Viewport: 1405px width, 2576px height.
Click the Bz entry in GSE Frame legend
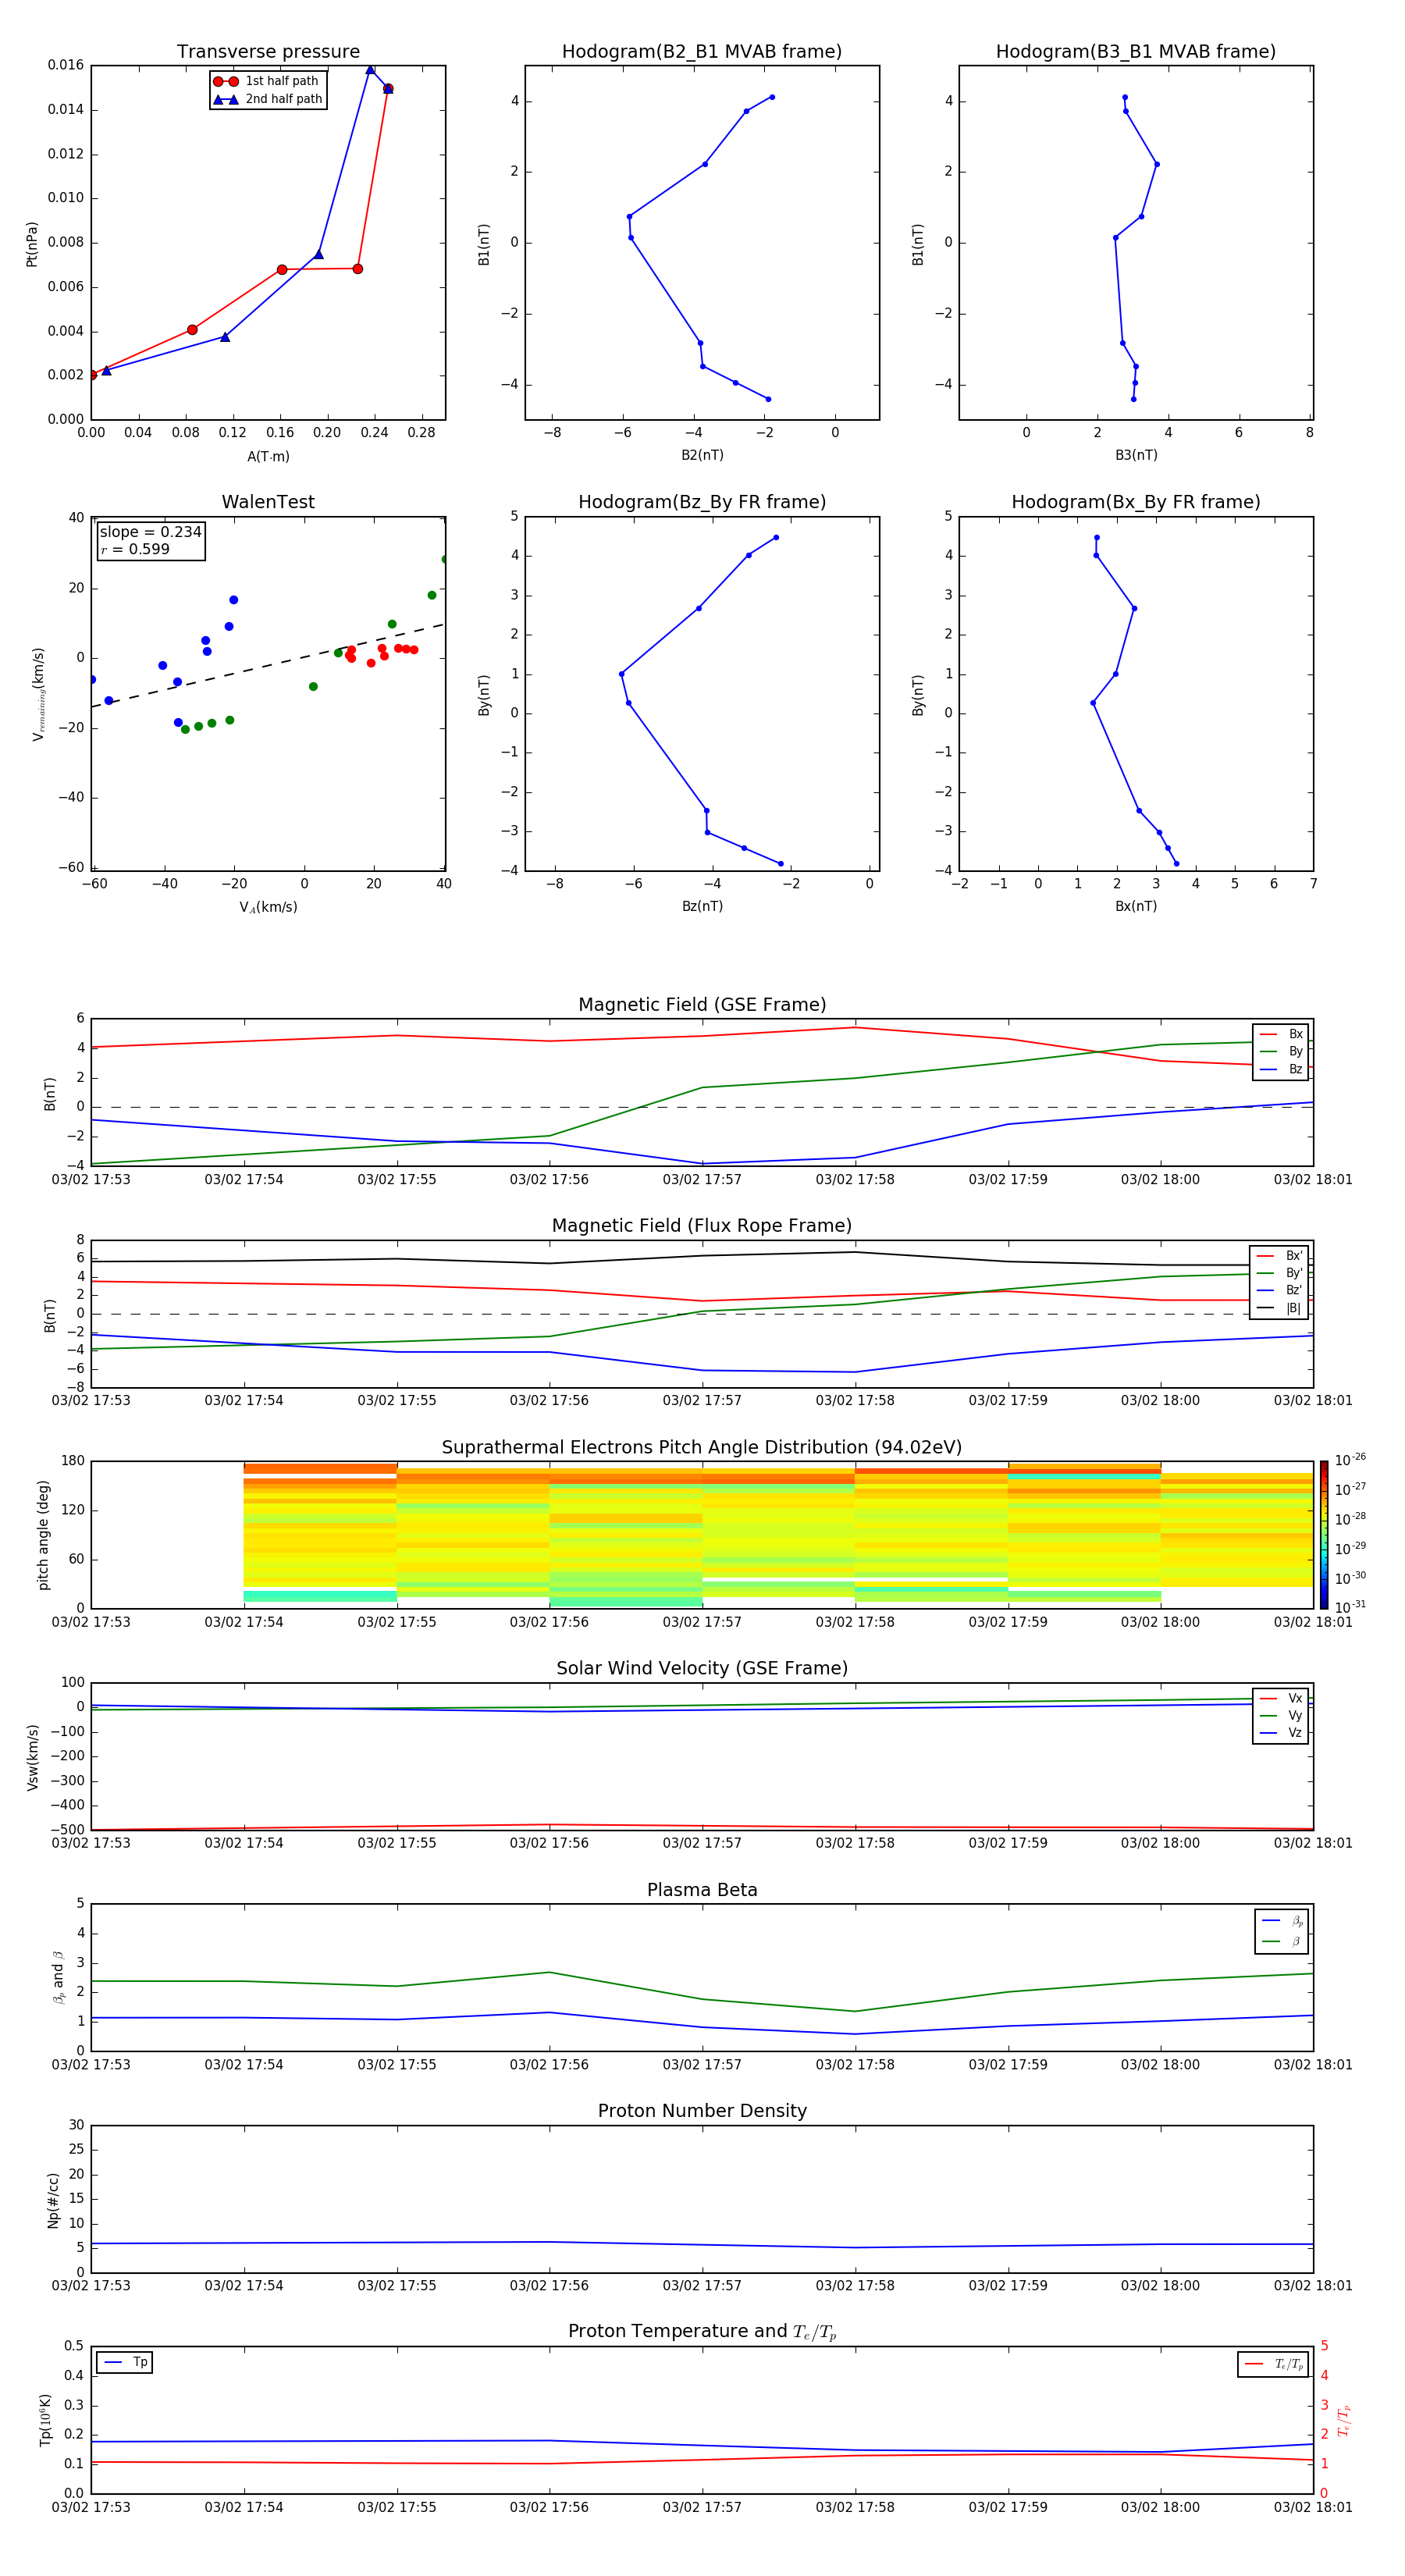1281,1069
